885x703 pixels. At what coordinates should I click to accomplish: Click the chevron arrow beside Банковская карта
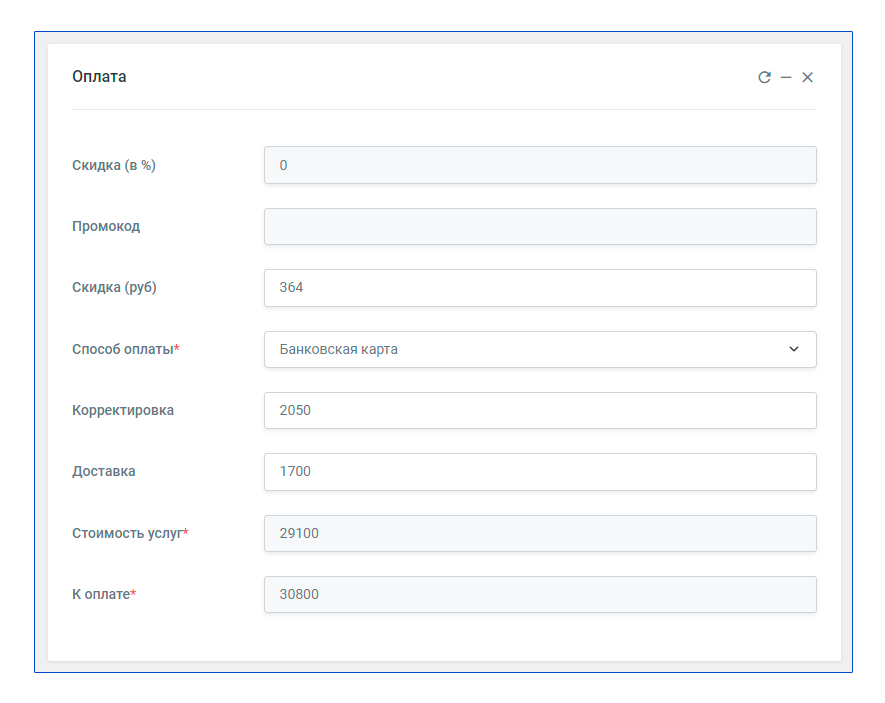[794, 349]
